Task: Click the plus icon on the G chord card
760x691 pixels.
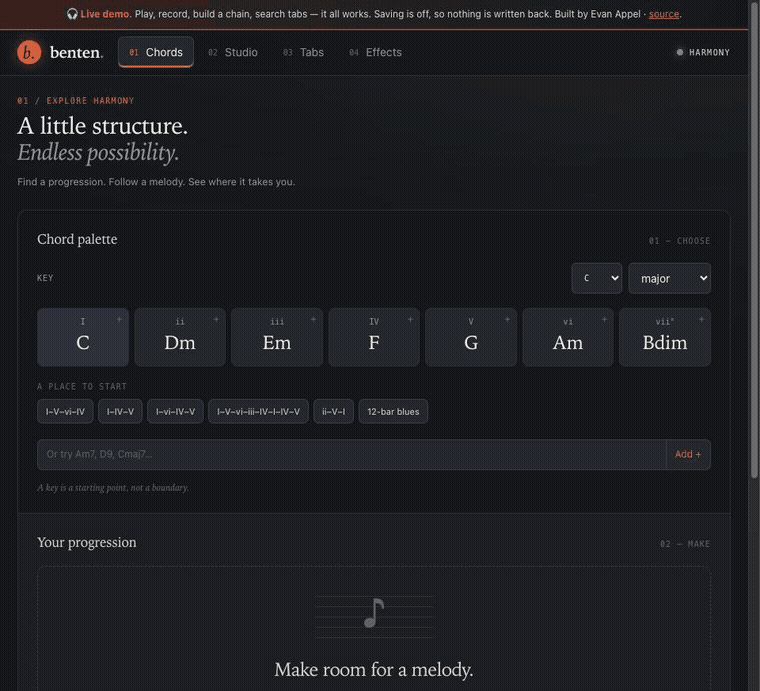Action: [507, 319]
